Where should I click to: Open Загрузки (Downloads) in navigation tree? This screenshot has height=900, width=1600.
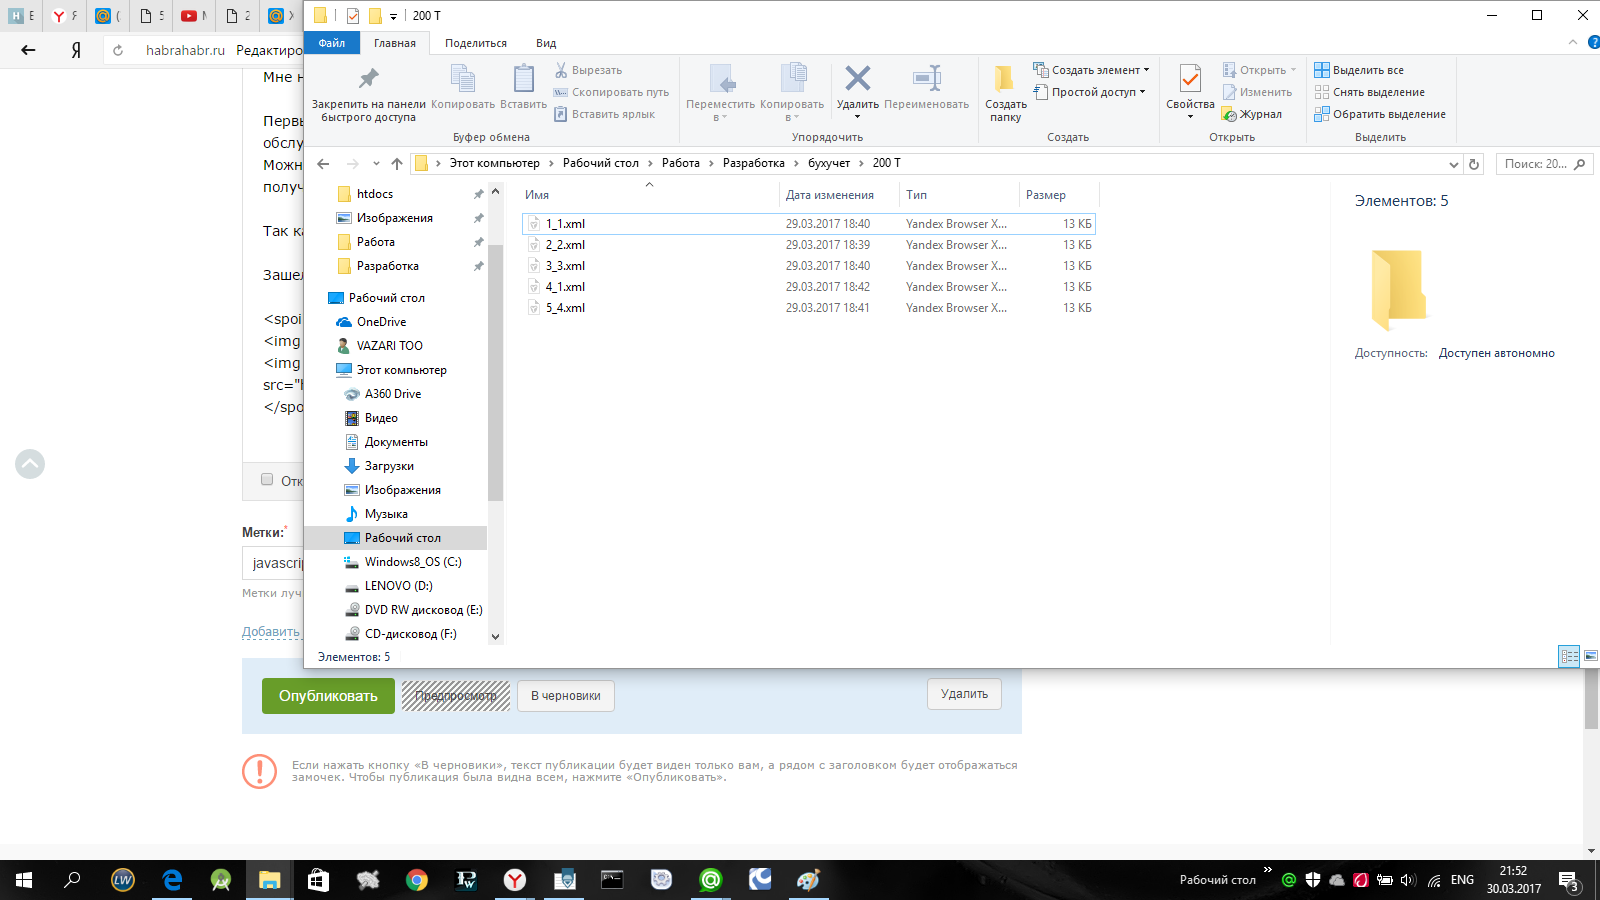[389, 466]
